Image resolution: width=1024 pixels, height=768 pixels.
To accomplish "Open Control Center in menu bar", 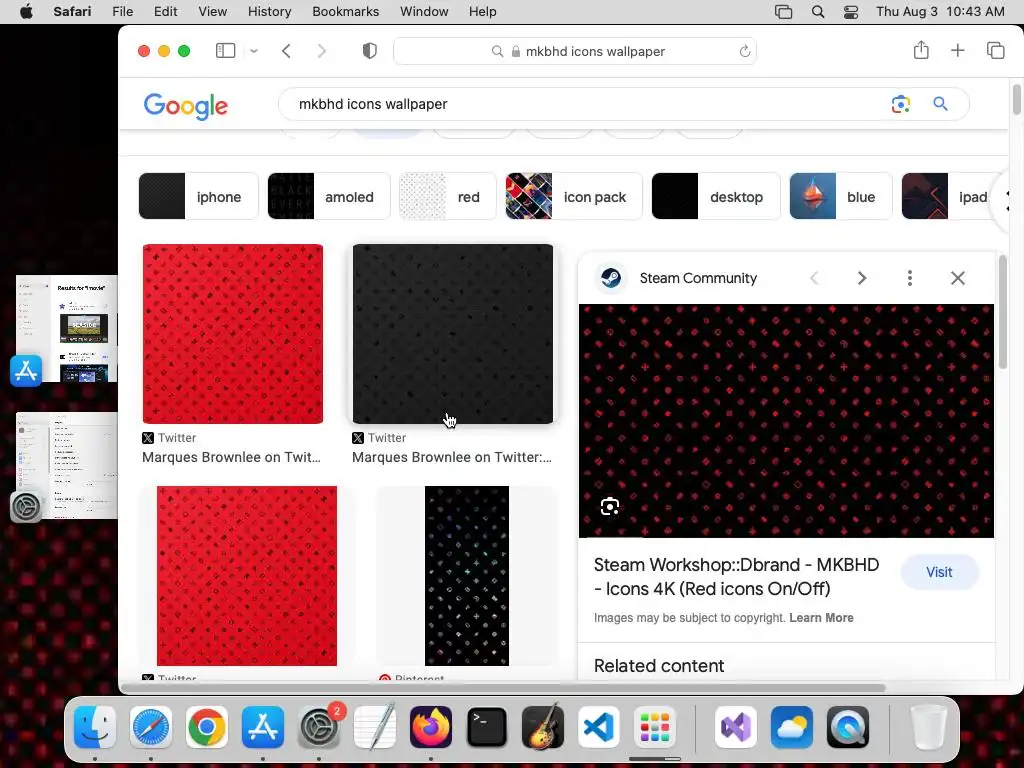I will coord(851,12).
